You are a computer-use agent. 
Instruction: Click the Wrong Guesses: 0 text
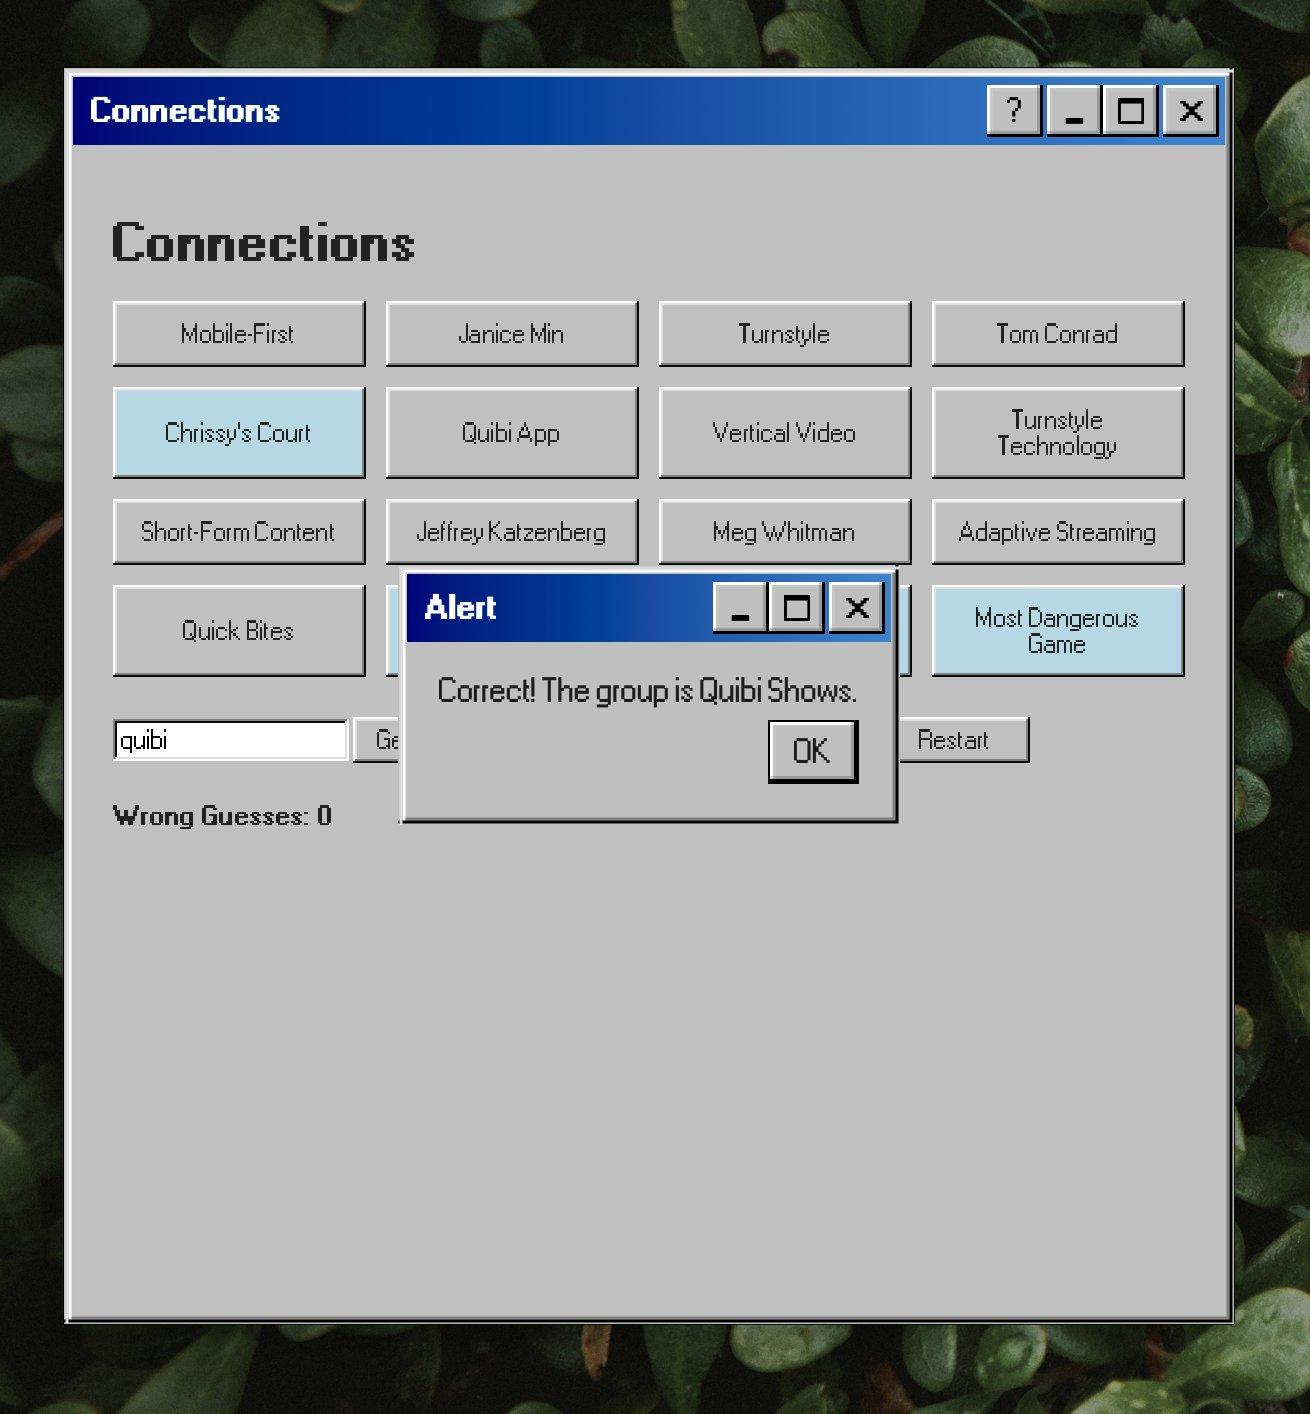tap(222, 816)
